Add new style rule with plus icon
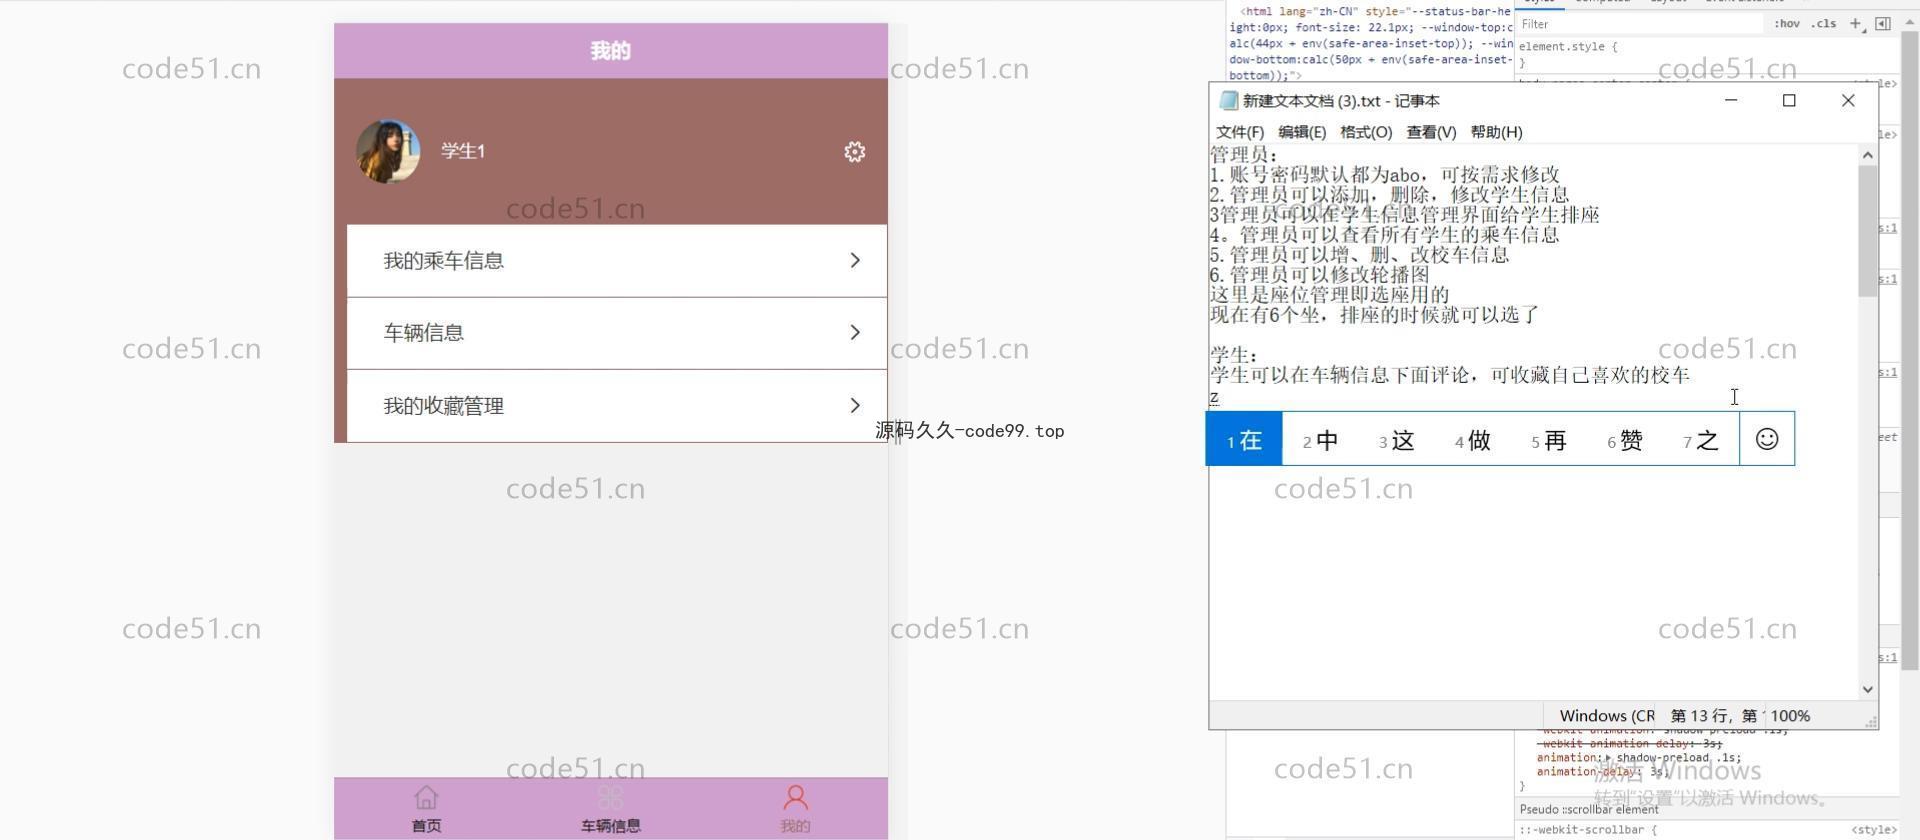The width and height of the screenshot is (1920, 840). click(x=1855, y=24)
